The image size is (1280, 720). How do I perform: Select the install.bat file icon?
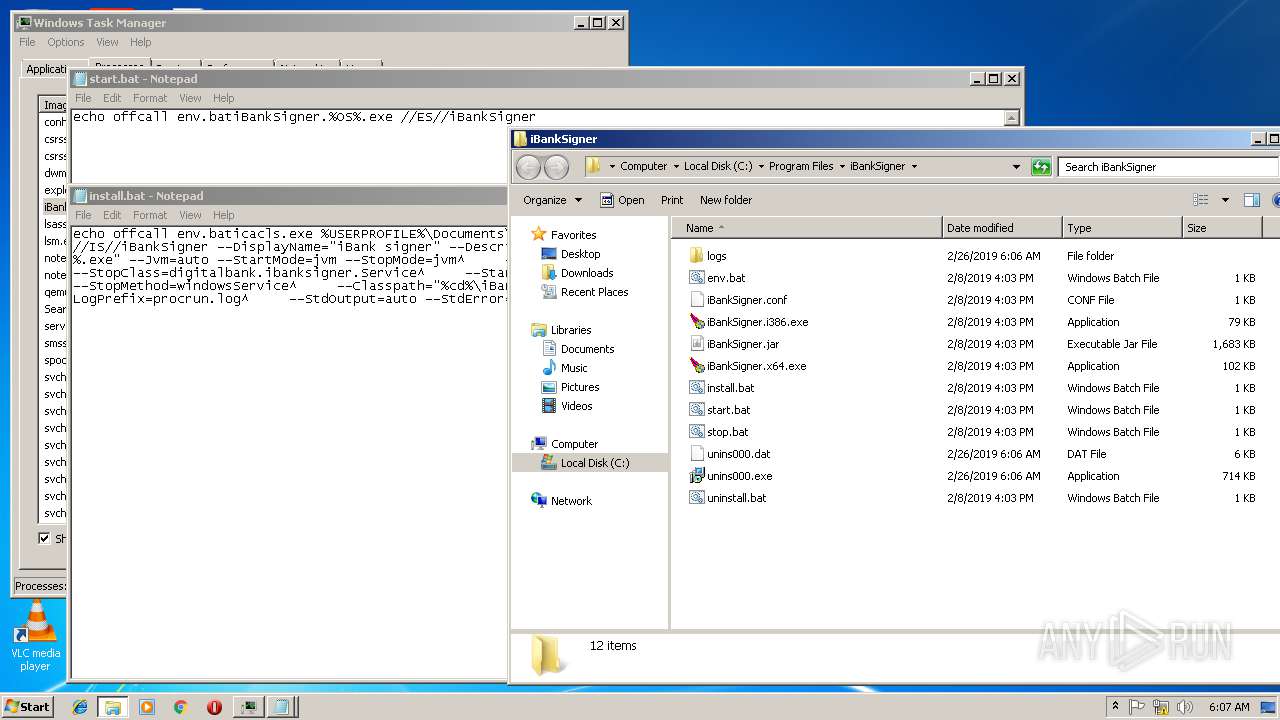point(697,388)
